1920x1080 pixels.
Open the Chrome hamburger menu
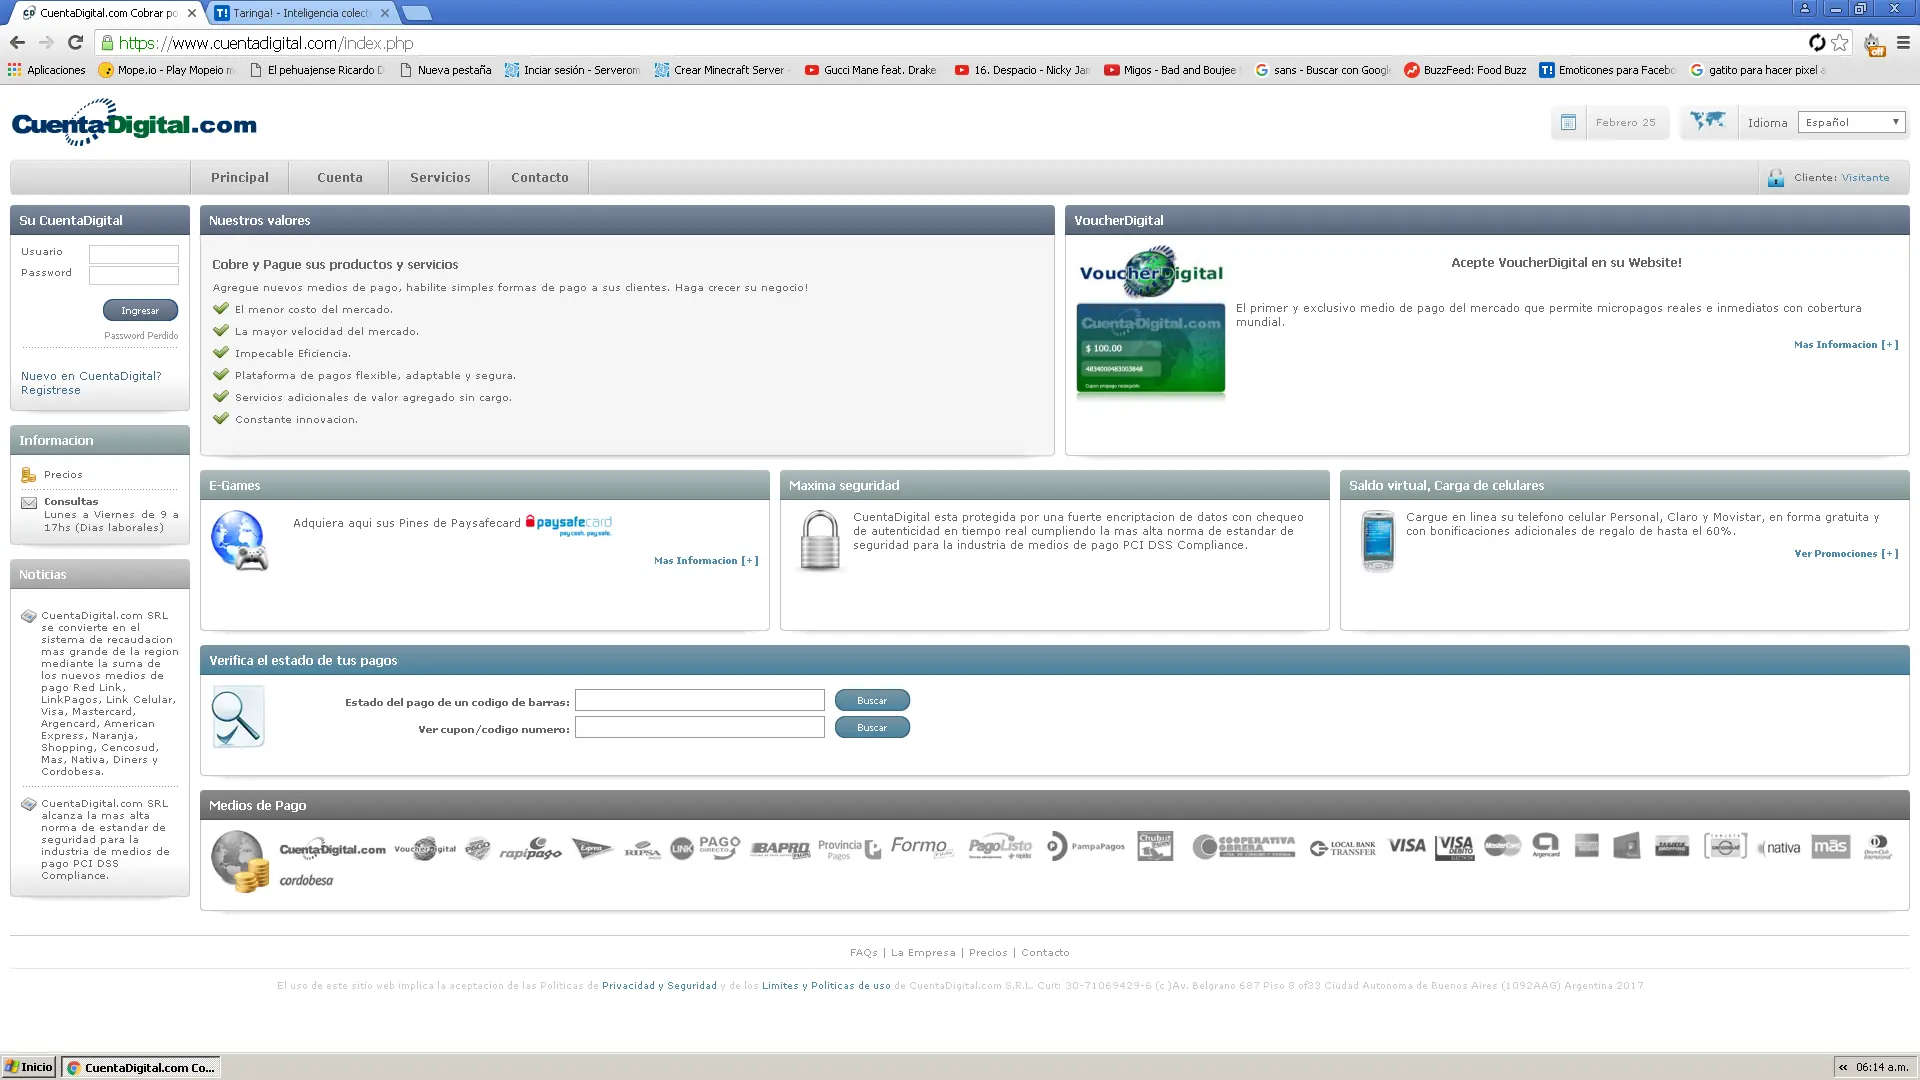[x=1903, y=43]
